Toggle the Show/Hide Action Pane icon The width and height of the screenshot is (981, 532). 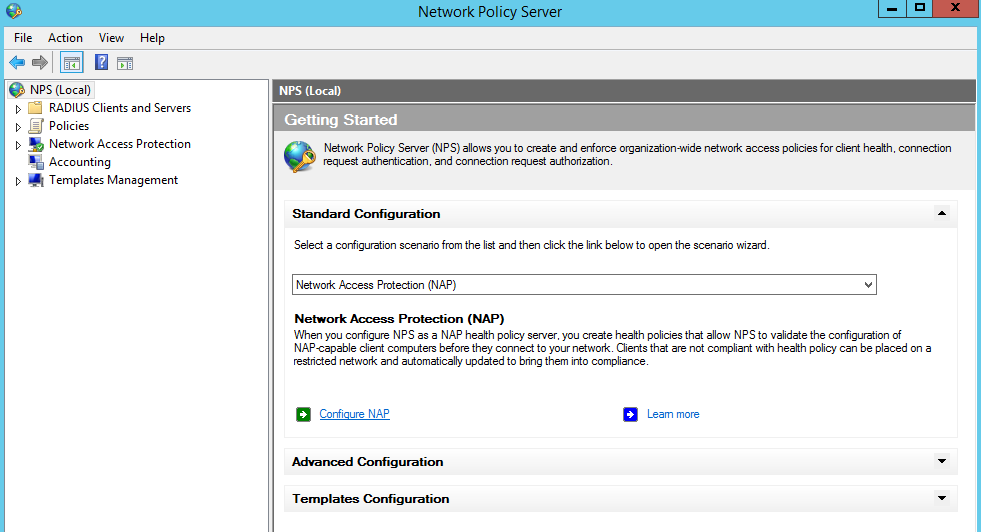click(125, 63)
